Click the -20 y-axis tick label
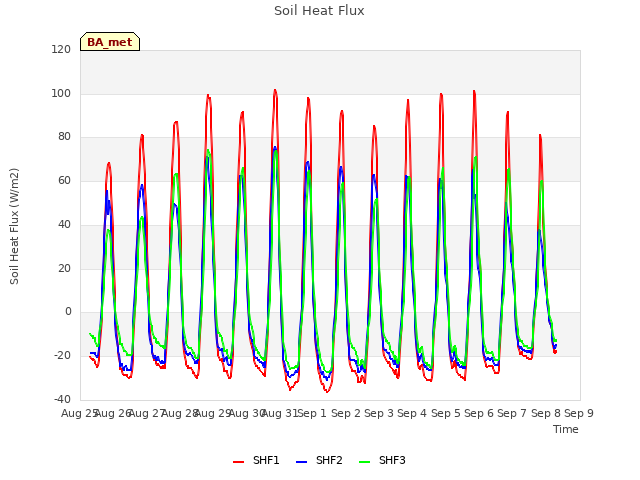This screenshot has height=480, width=640. click(x=62, y=356)
